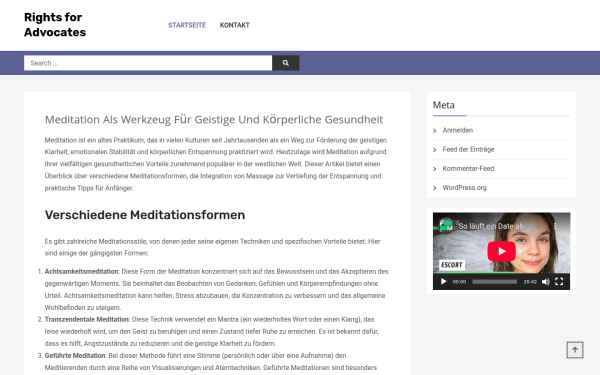The image size is (600, 375).
Task: Click the Rights for Advocates site title
Action: 55,24
